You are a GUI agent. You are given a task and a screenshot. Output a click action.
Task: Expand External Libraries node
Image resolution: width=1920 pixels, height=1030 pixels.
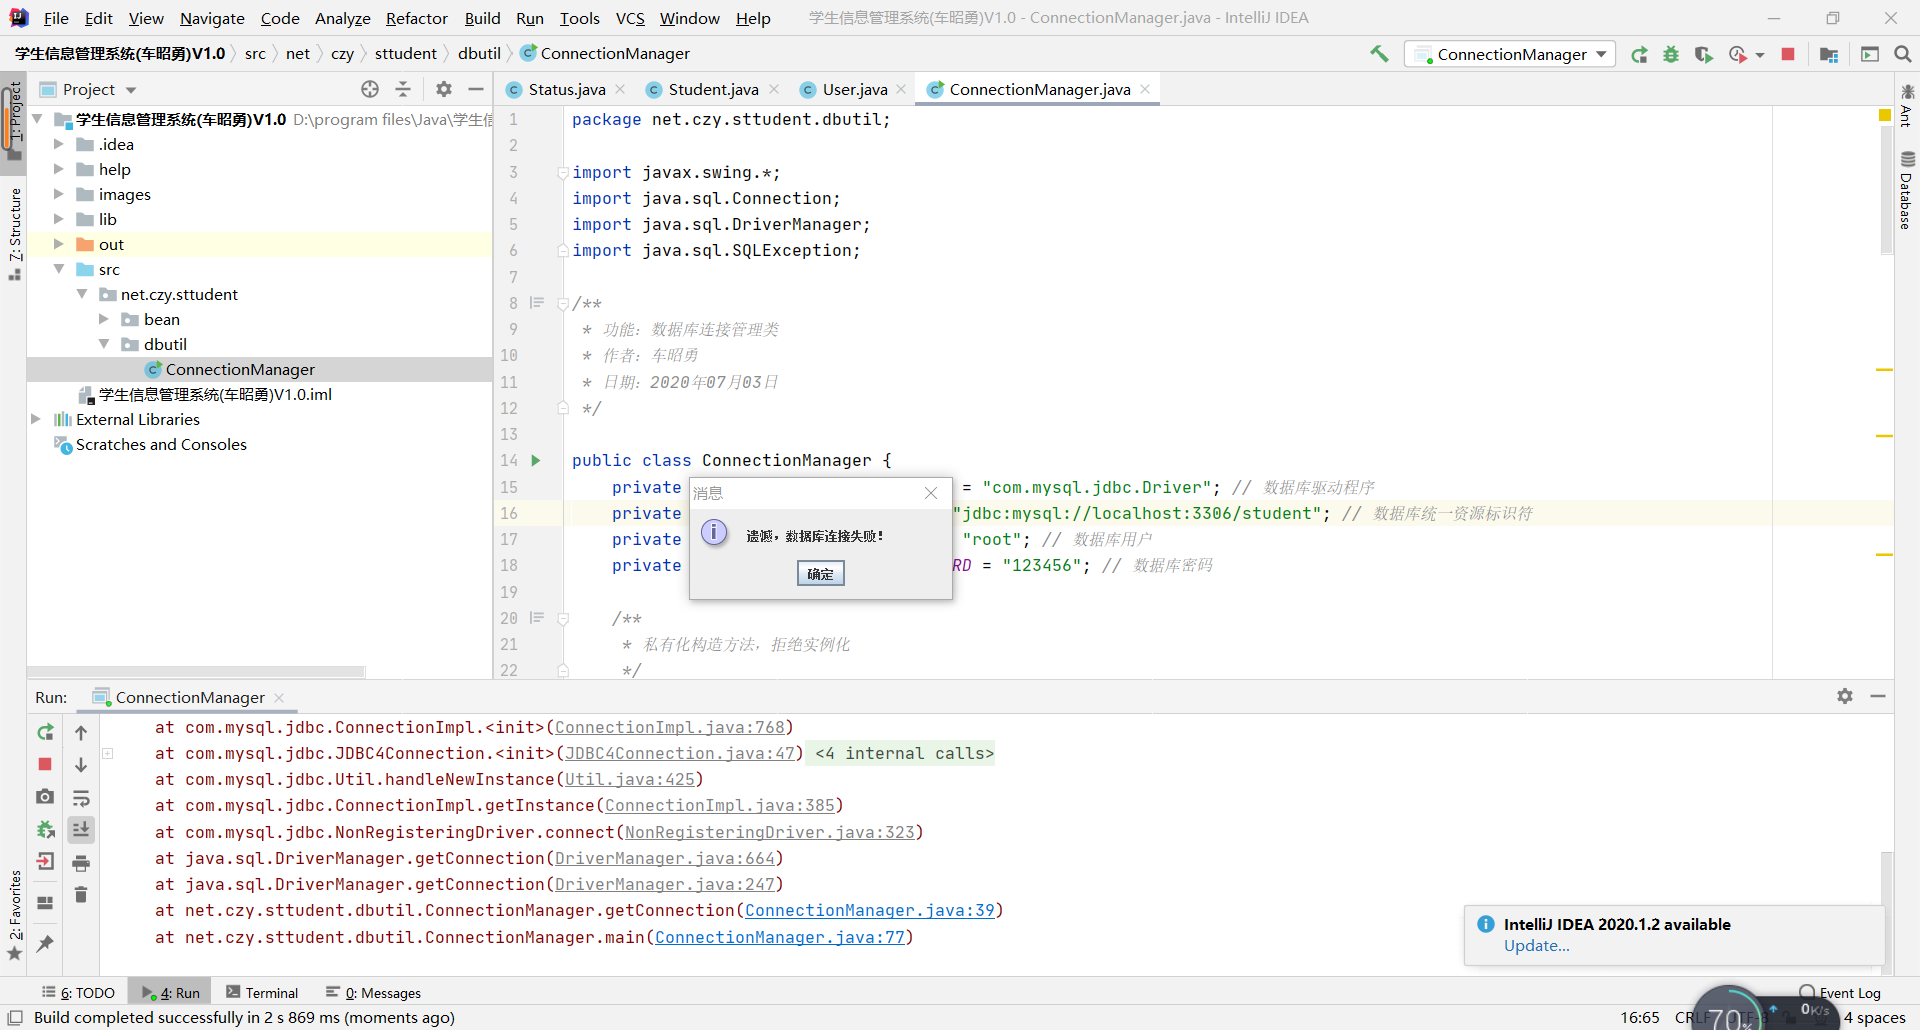coord(37,419)
